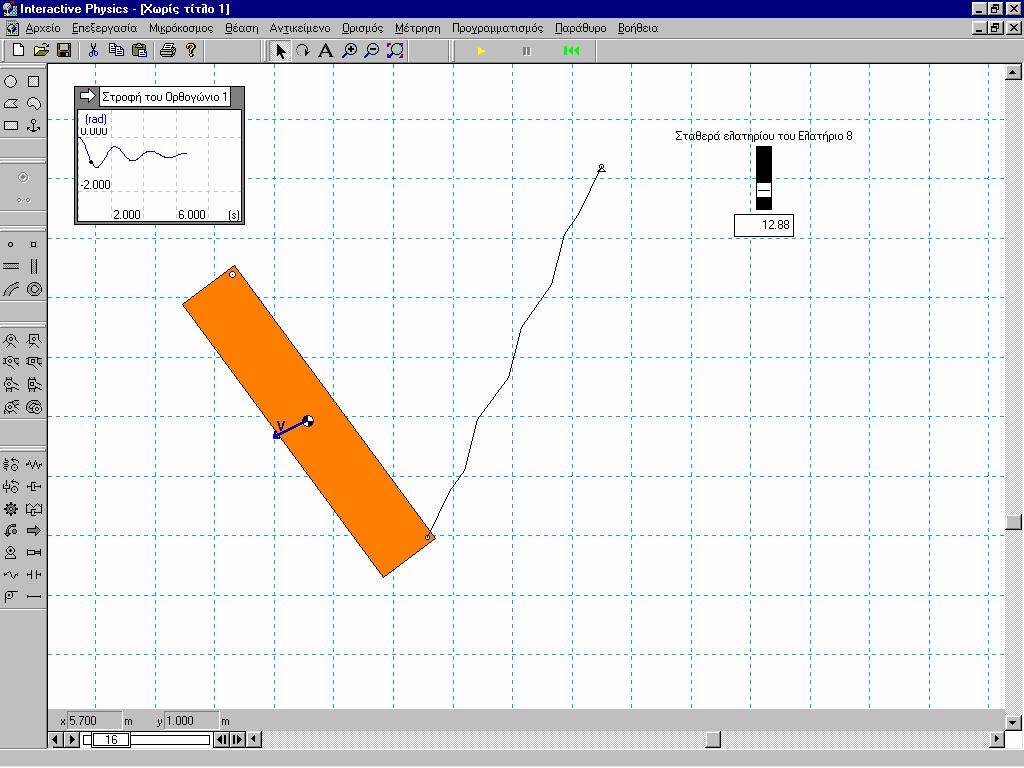Select the Square body tool
1024x768 pixels.
33,82
